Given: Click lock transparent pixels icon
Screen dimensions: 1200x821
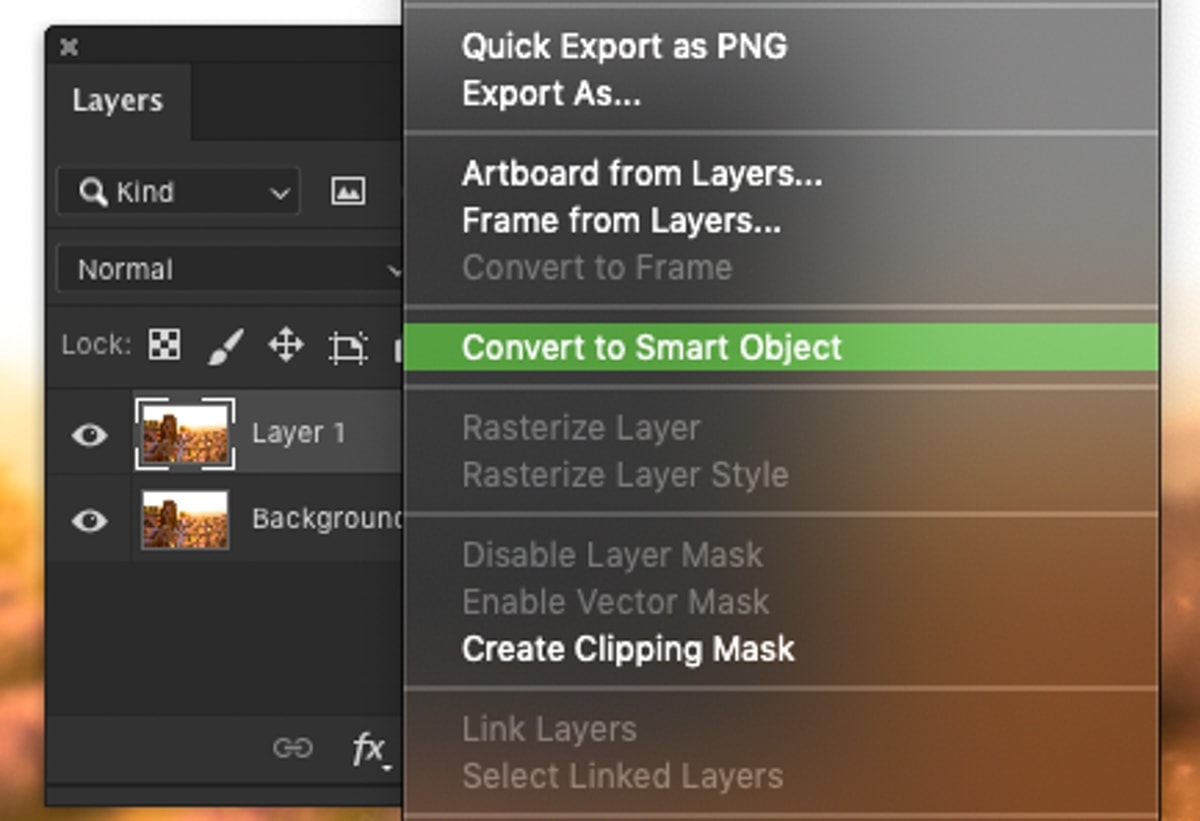Looking at the screenshot, I should [x=165, y=345].
